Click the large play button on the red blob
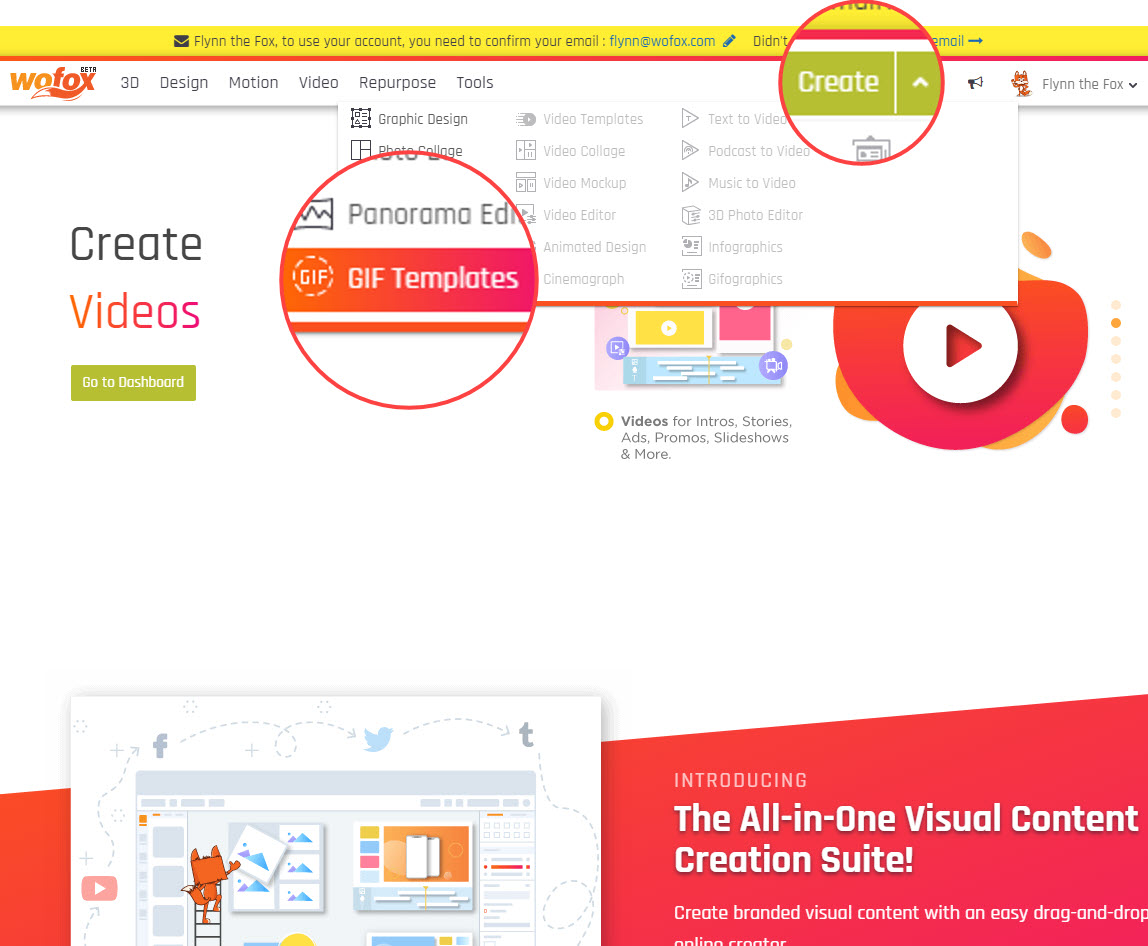The height and width of the screenshot is (946, 1148). tap(960, 346)
